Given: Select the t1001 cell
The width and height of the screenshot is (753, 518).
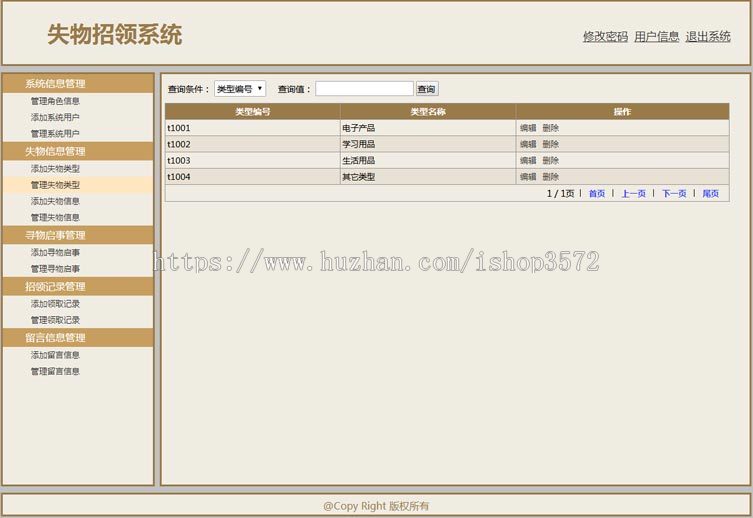Looking at the screenshot, I should pos(253,128).
